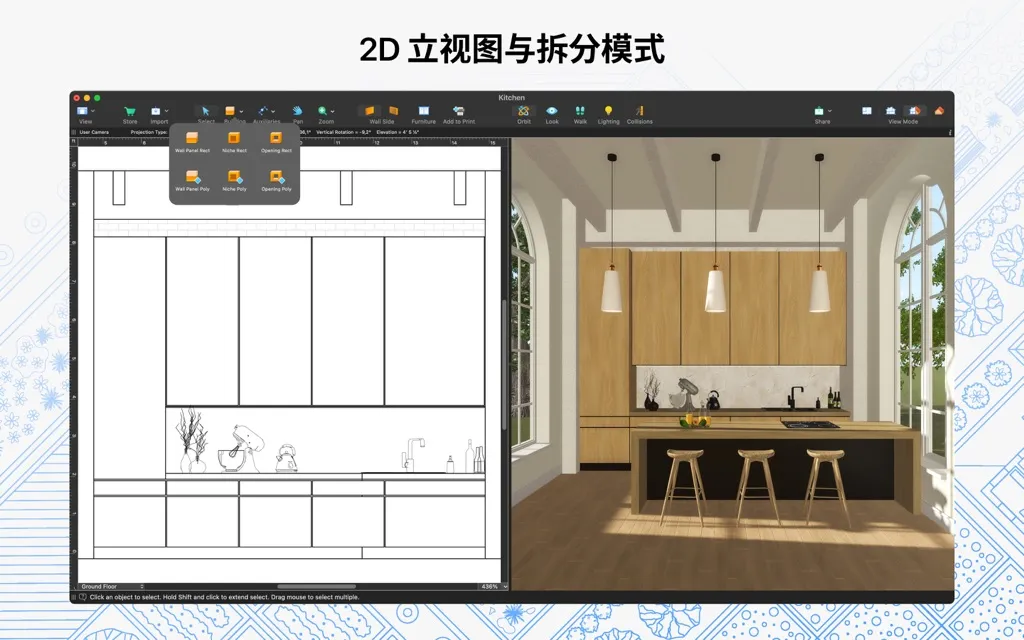Select the kettle outline in elevation
The image size is (1024, 640).
[x=285, y=458]
